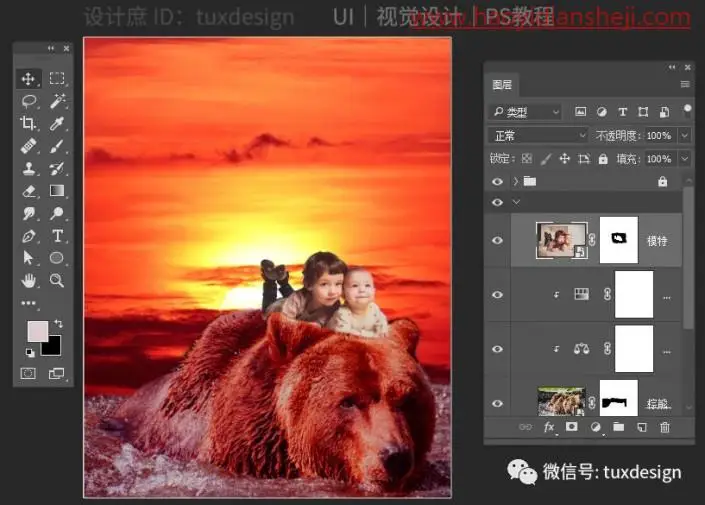The width and height of the screenshot is (705, 505).
Task: Select the Eraser tool
Action: pos(29,191)
